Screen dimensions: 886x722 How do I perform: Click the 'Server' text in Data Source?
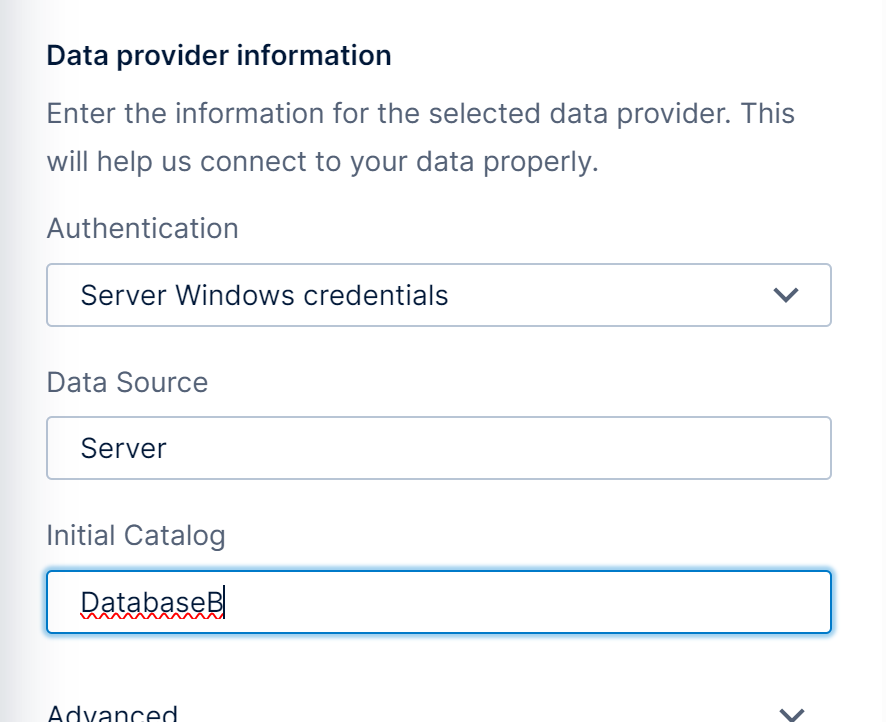pyautogui.click(x=123, y=448)
